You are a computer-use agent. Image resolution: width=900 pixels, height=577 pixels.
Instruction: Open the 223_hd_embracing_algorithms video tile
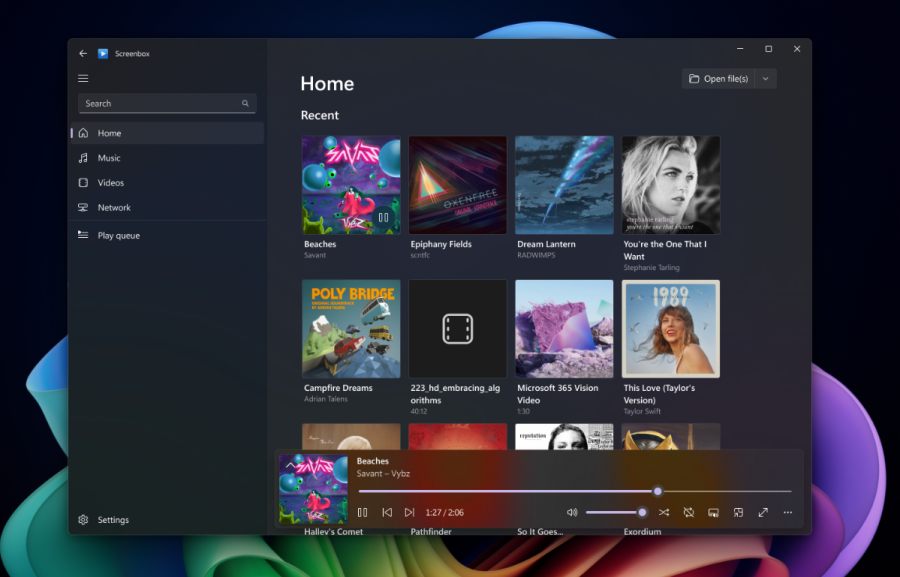pos(458,329)
